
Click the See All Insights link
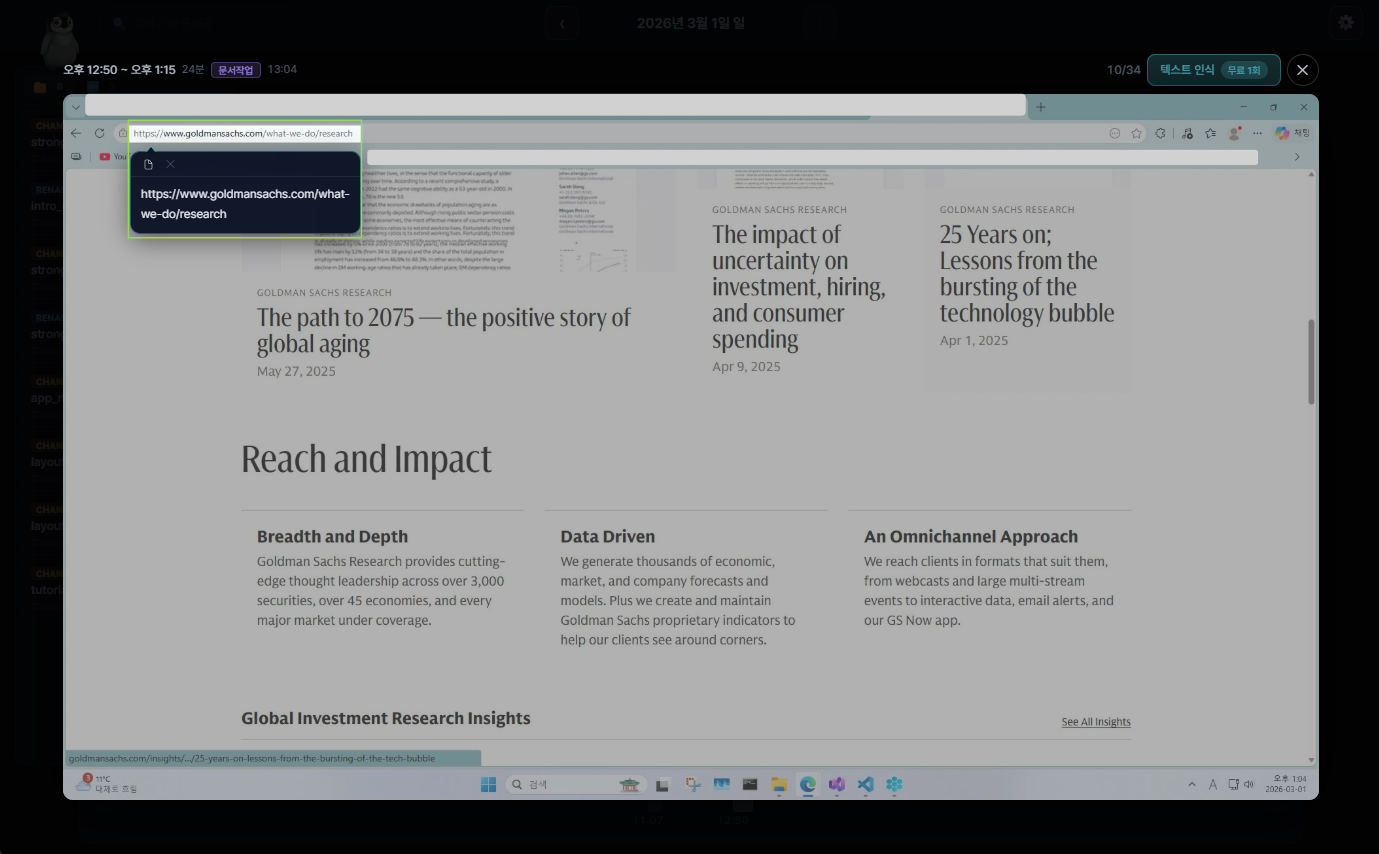pos(1096,722)
